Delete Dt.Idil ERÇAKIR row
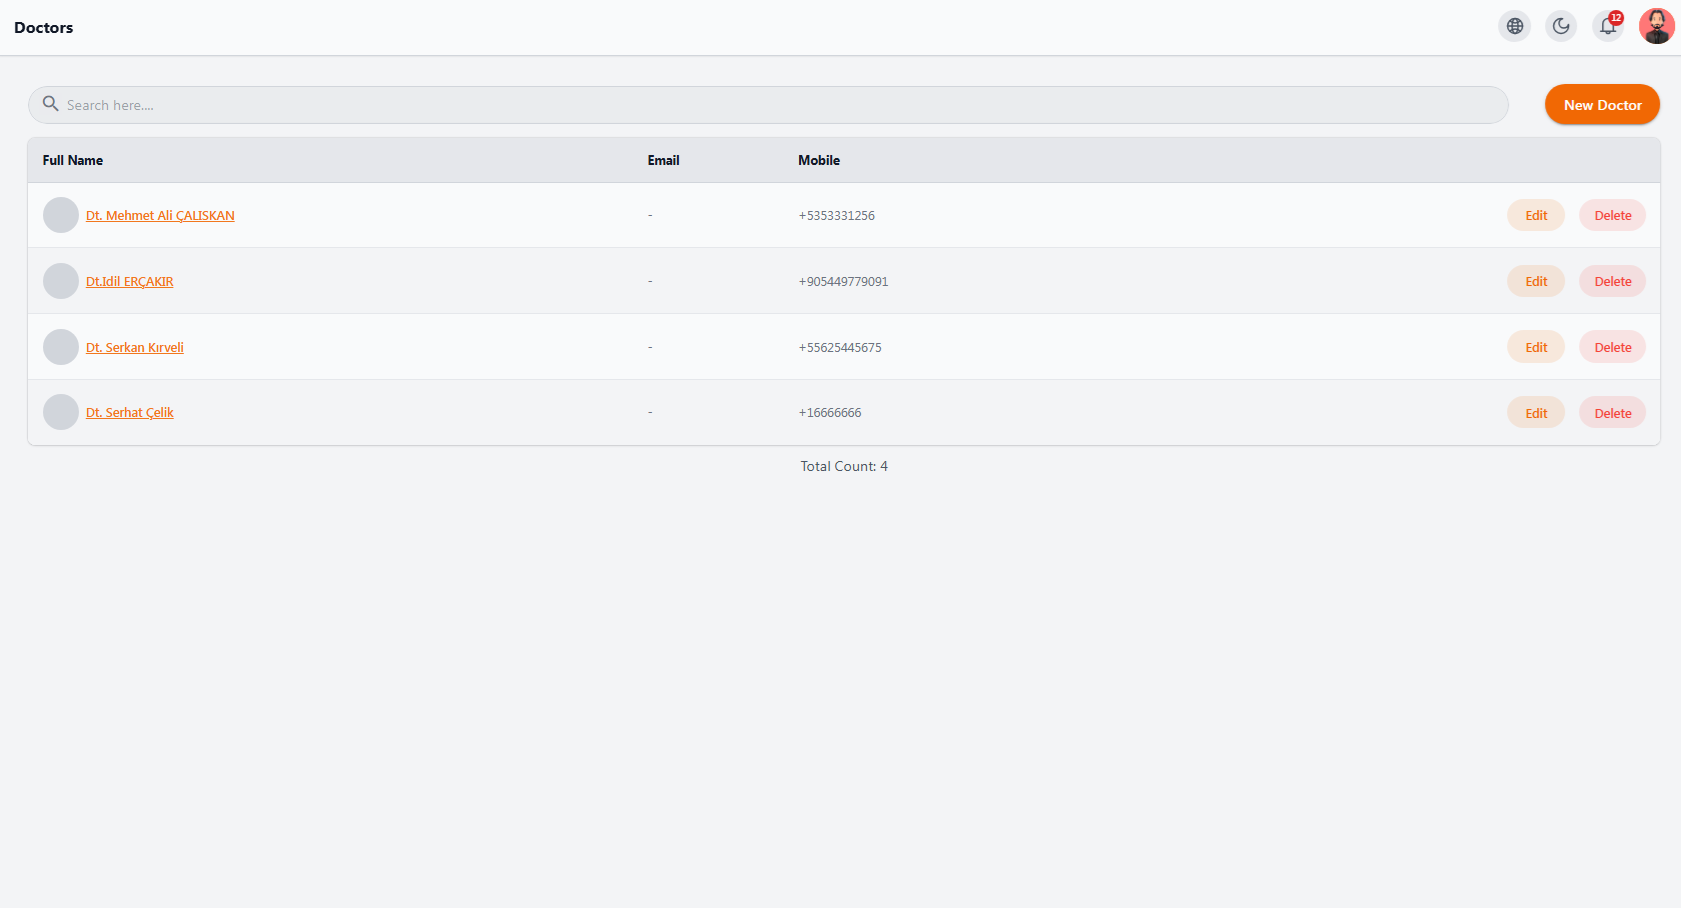1681x908 pixels. pos(1612,281)
